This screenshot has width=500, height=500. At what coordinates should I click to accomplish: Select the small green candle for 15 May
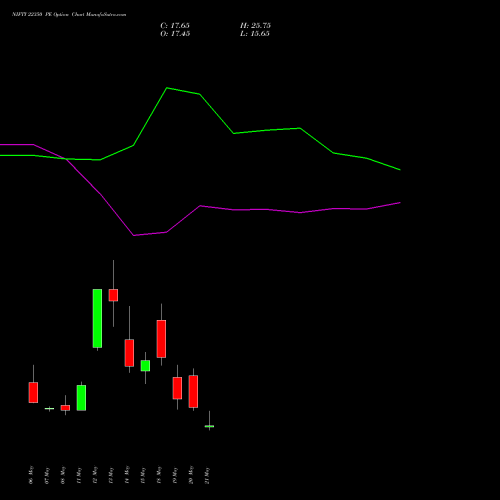tap(145, 365)
